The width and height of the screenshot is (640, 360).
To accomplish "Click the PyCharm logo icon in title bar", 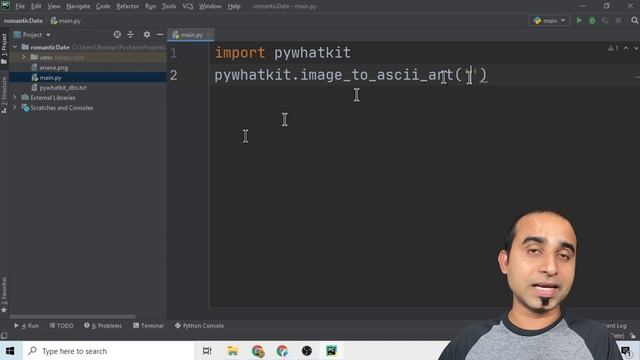I will coord(5,6).
